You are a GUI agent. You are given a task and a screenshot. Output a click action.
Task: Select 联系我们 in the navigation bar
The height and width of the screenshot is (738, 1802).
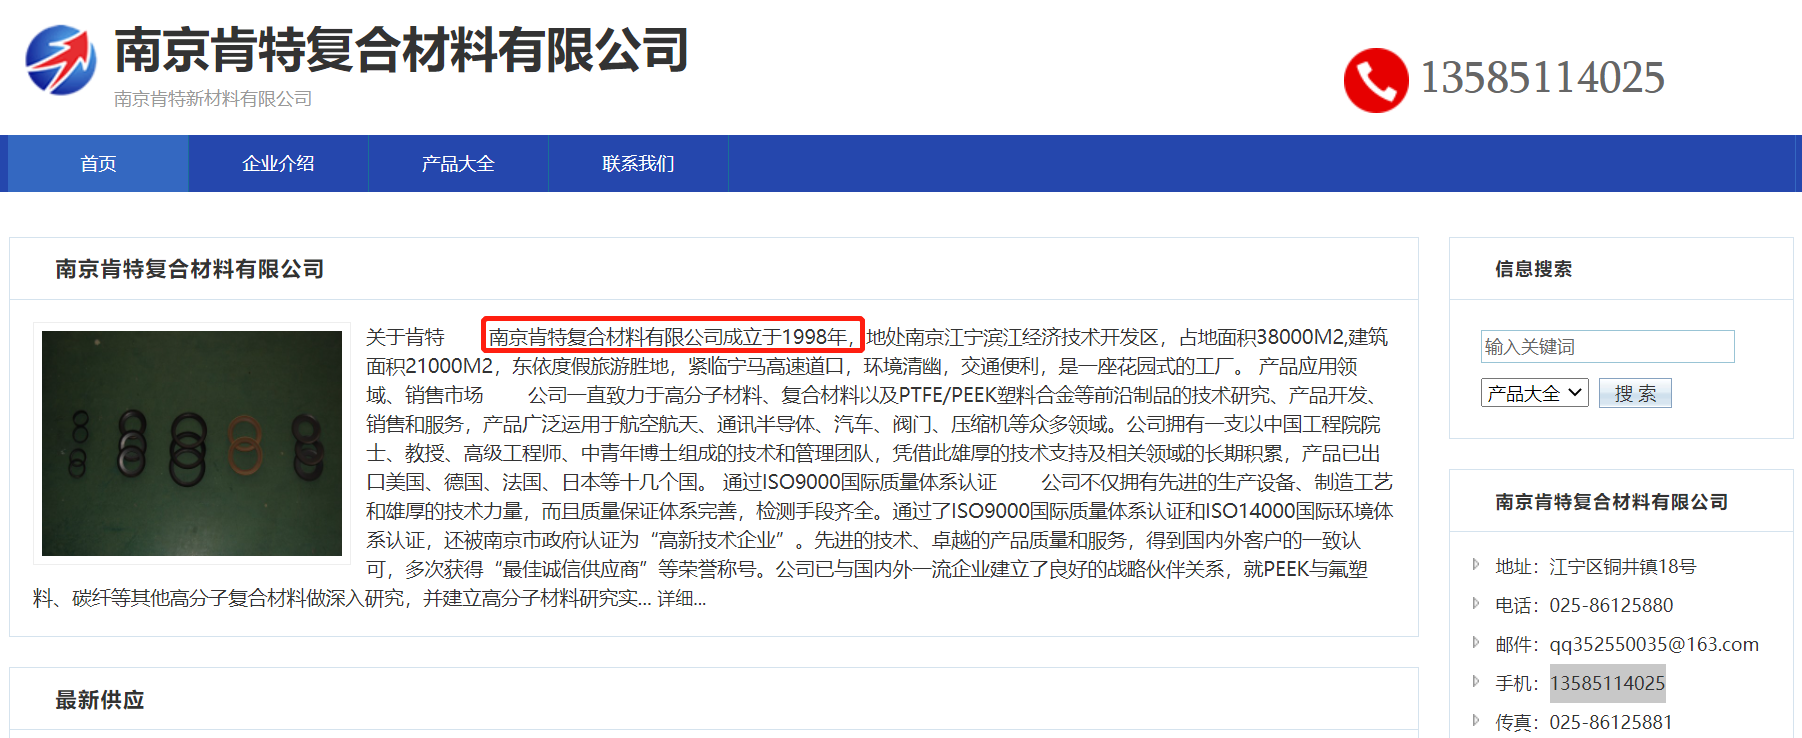638,164
